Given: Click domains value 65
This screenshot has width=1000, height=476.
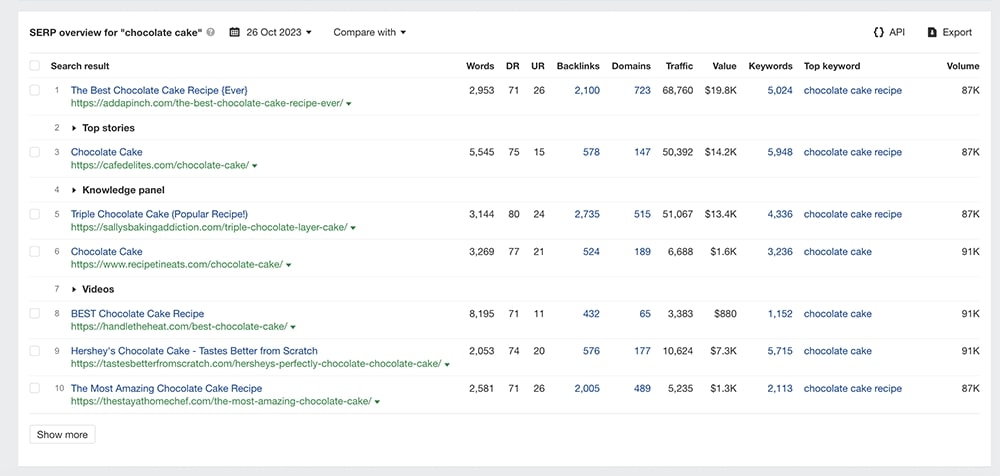Looking at the screenshot, I should 645,313.
